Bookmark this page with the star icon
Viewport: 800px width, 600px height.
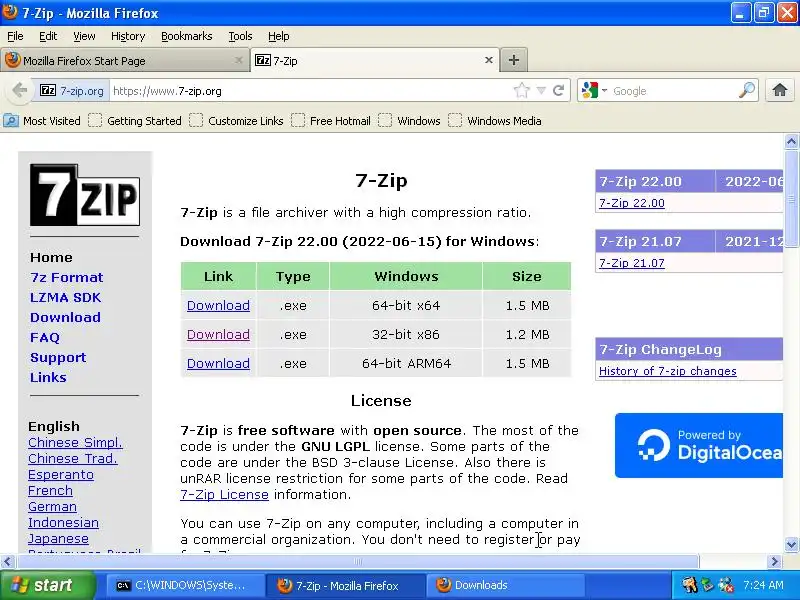[521, 91]
